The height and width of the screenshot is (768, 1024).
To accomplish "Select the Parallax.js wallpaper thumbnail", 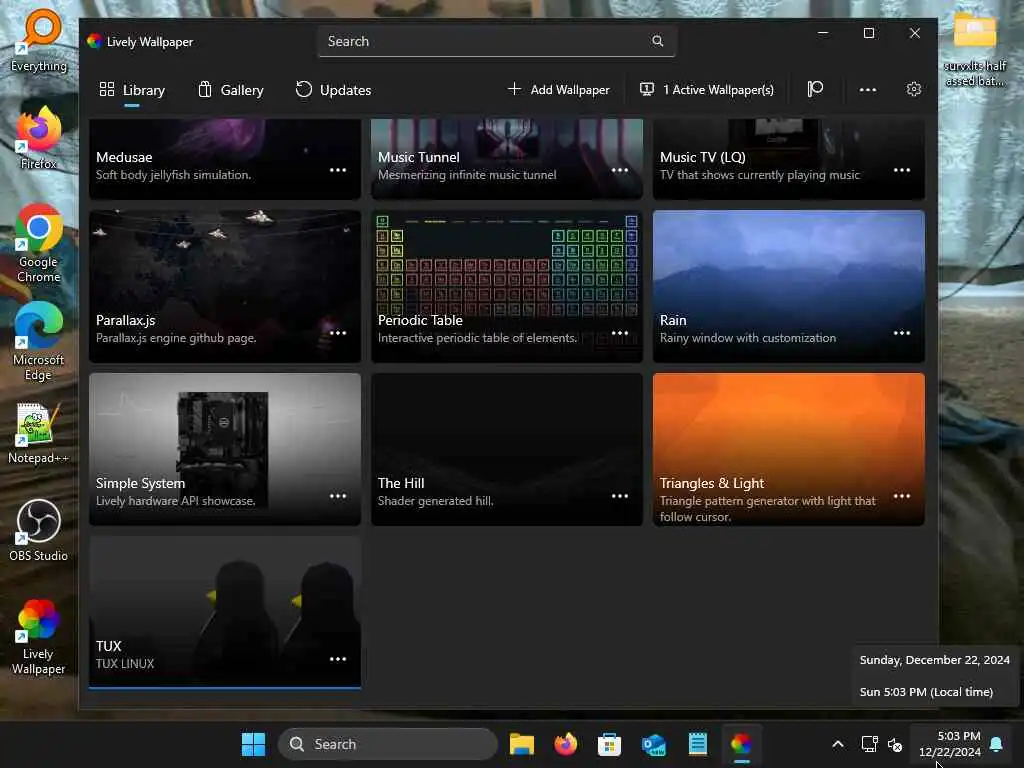I will click(225, 286).
